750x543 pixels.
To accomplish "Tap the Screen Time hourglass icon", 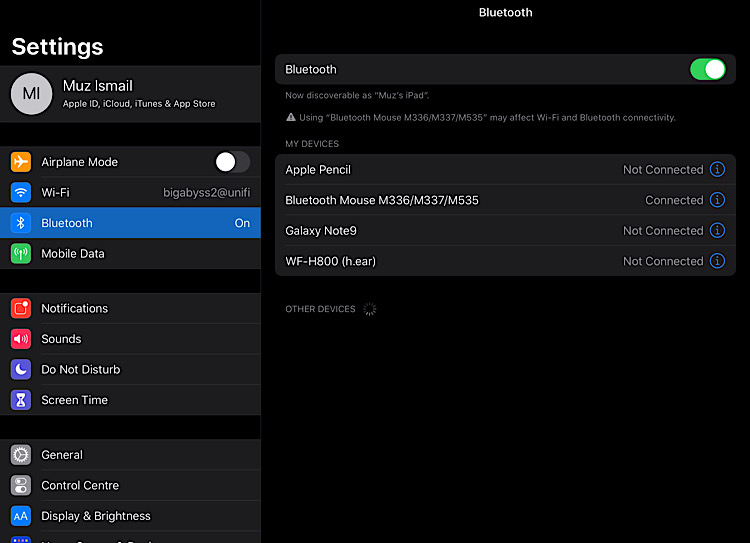I will [21, 400].
